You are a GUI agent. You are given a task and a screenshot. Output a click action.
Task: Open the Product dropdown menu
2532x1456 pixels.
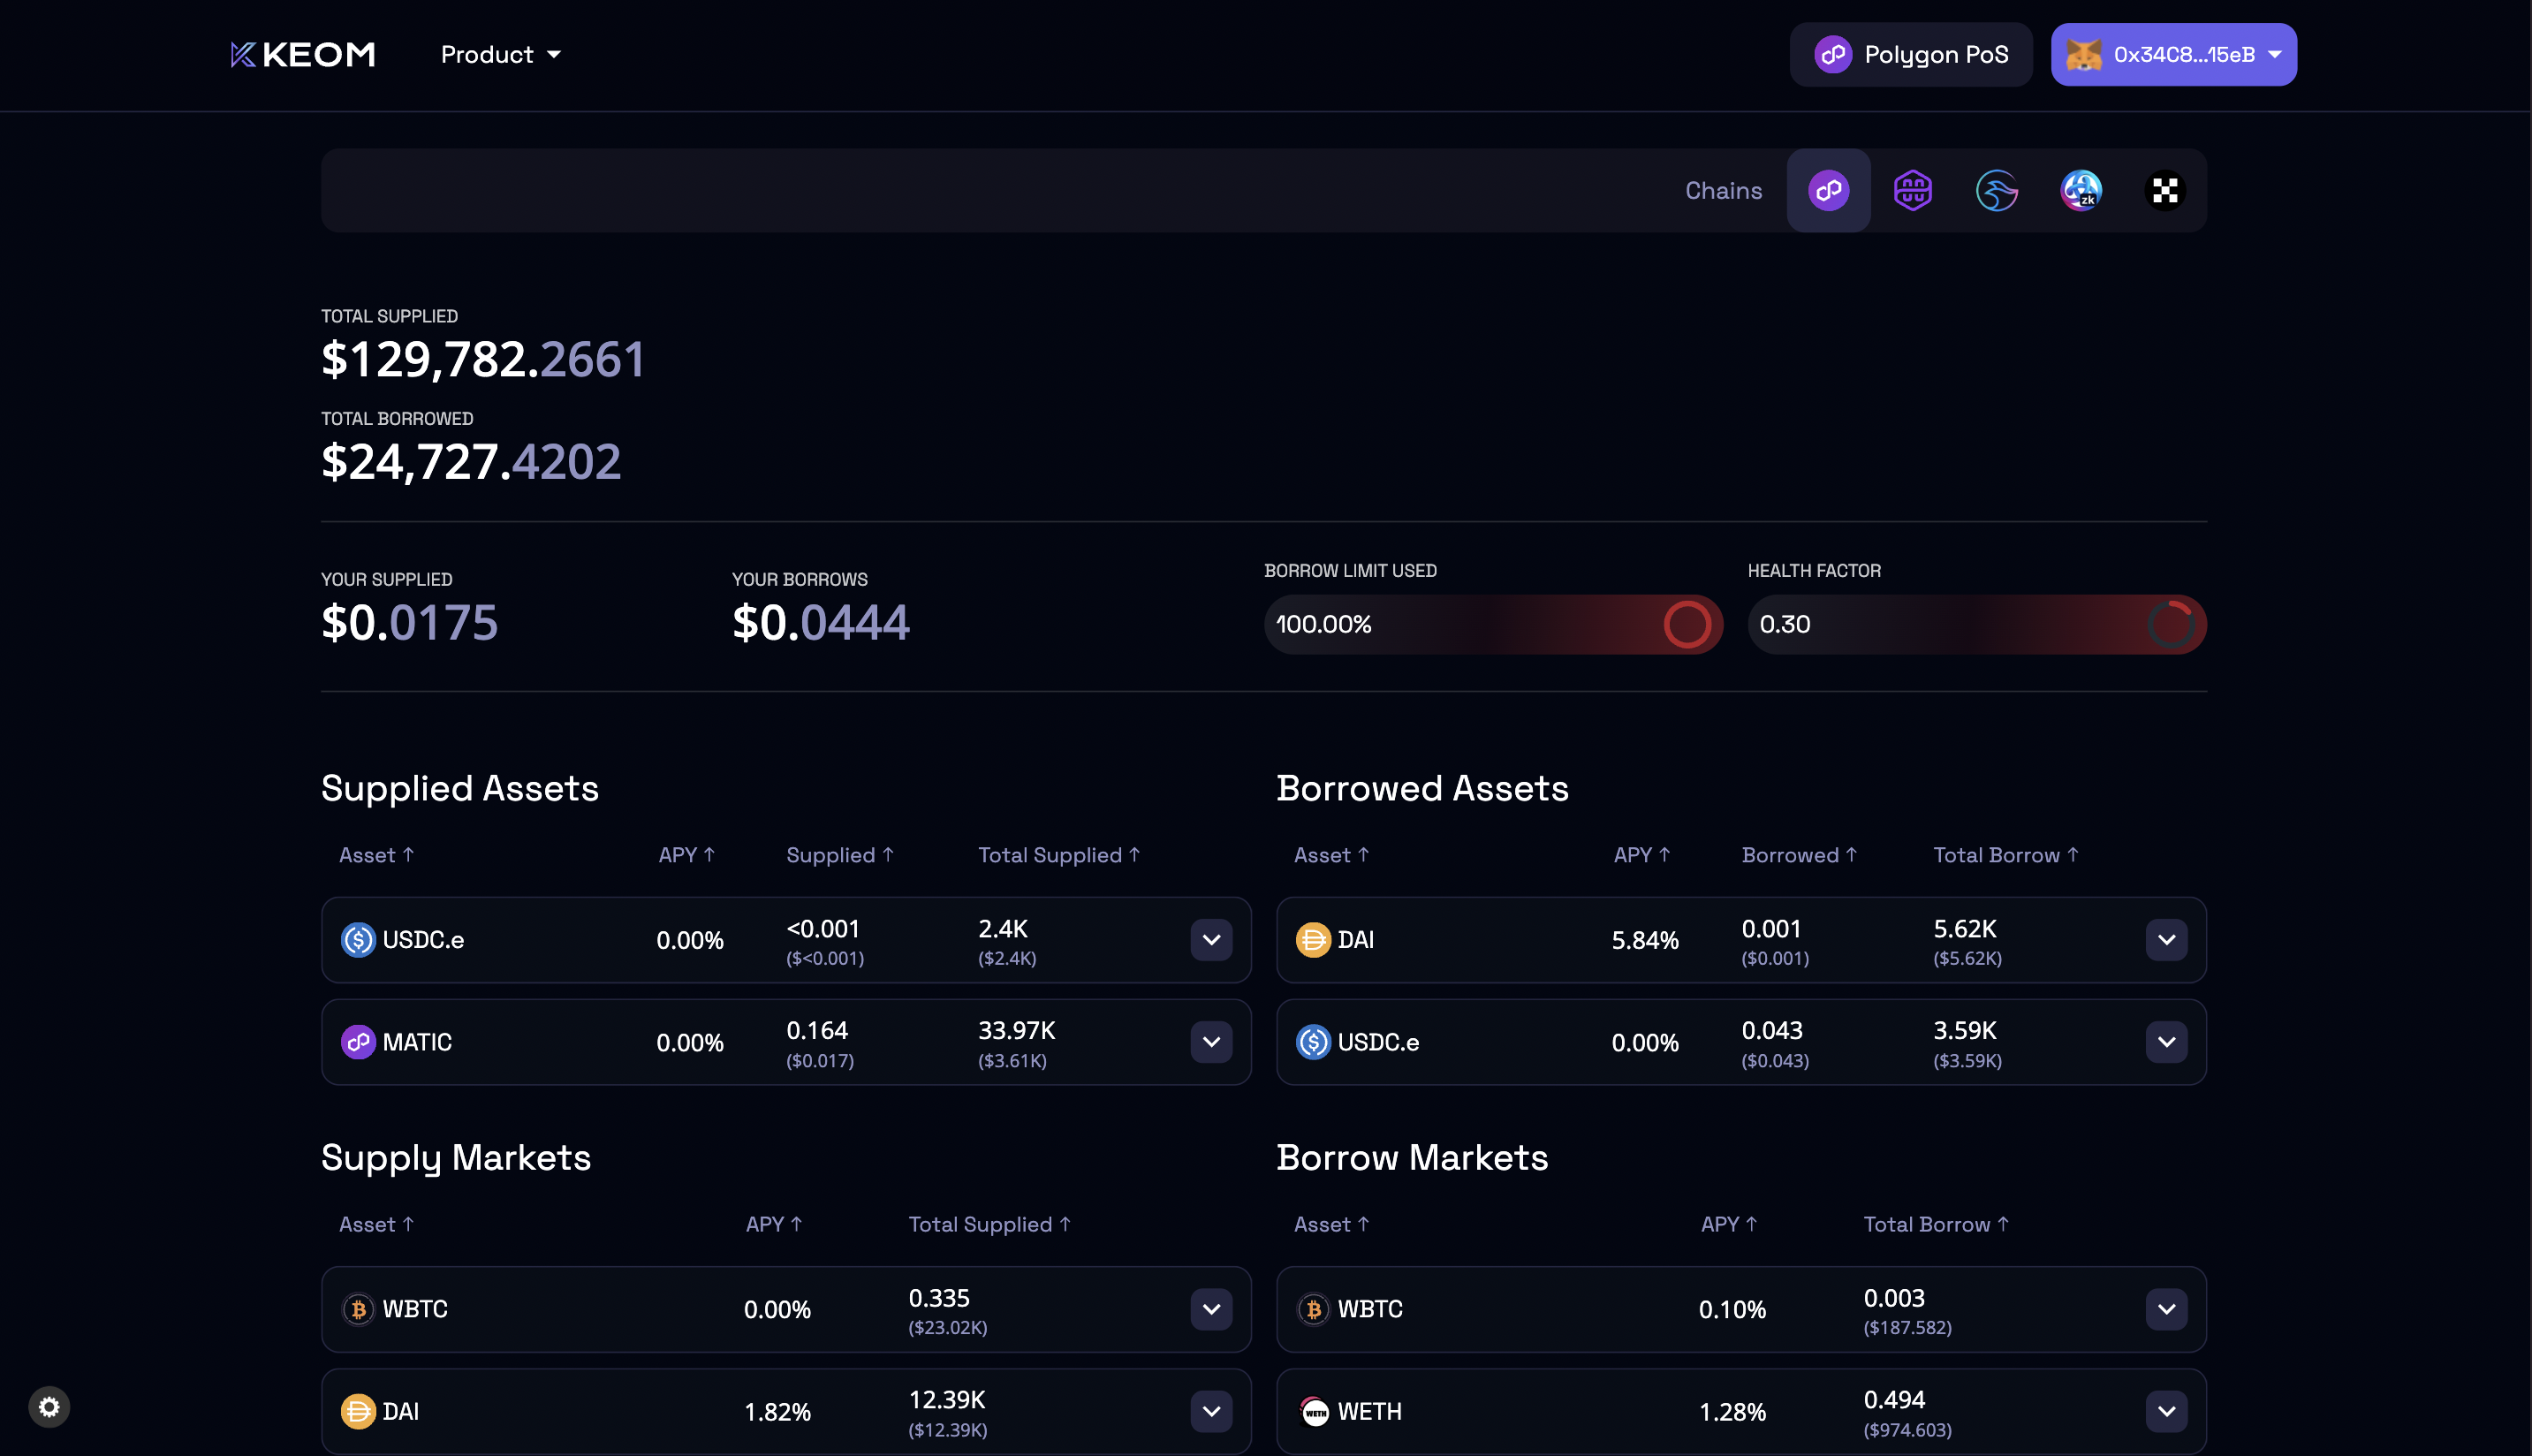click(x=500, y=54)
